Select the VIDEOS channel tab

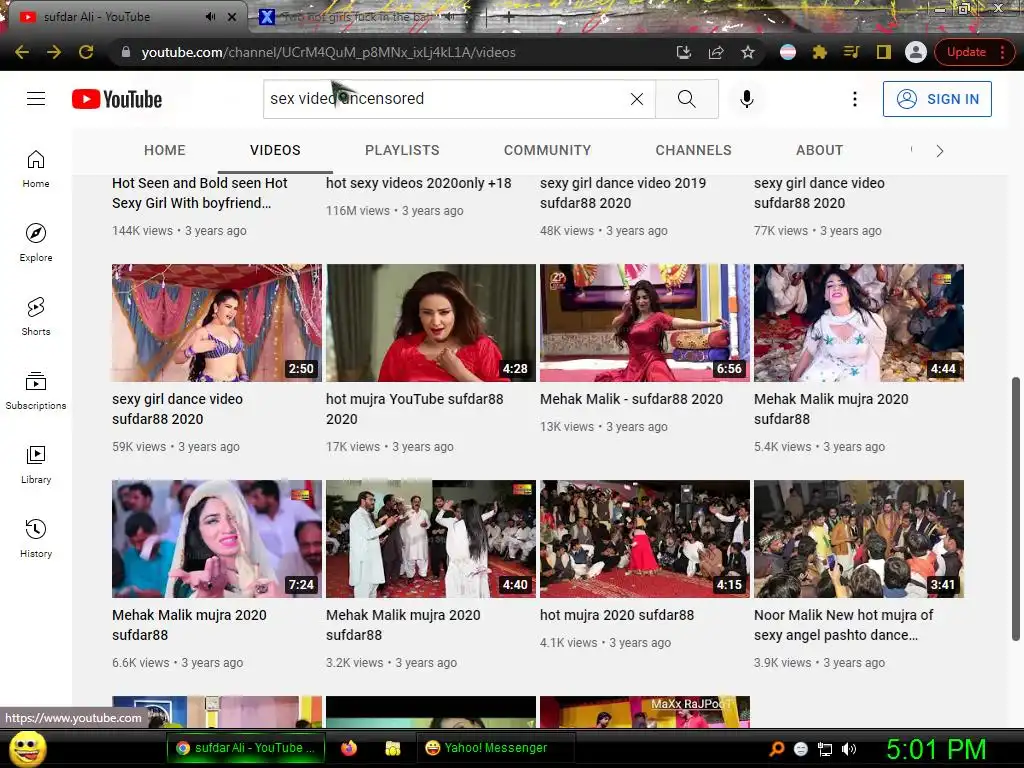pyautogui.click(x=275, y=150)
